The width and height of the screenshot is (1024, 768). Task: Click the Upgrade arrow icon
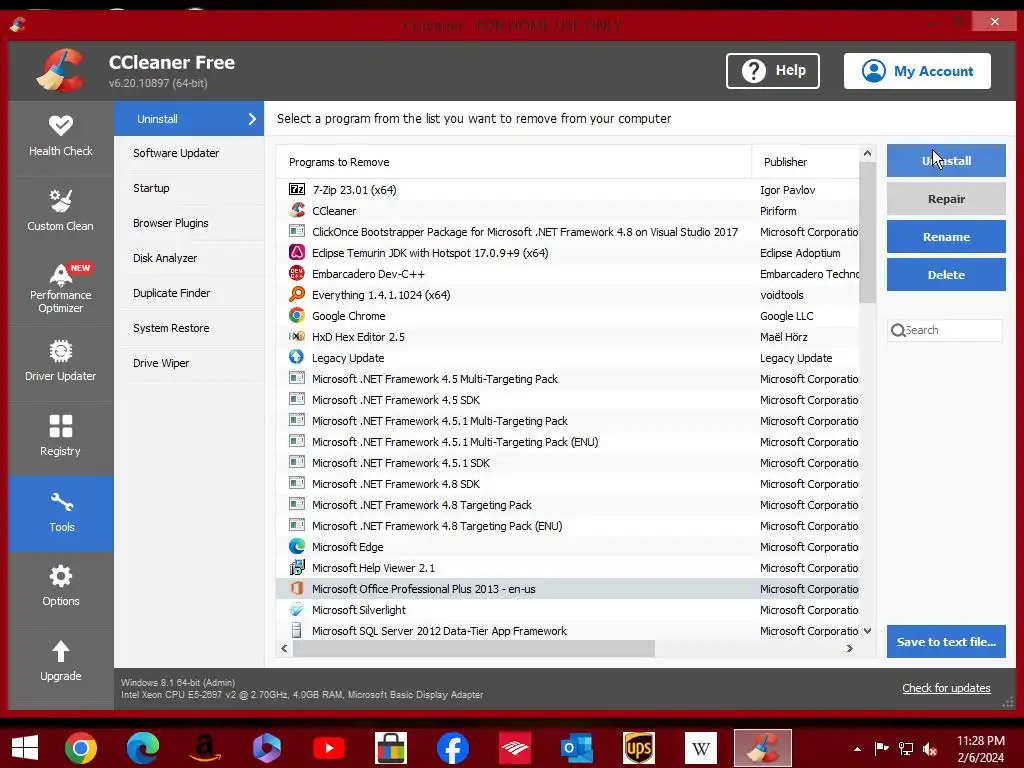61,651
